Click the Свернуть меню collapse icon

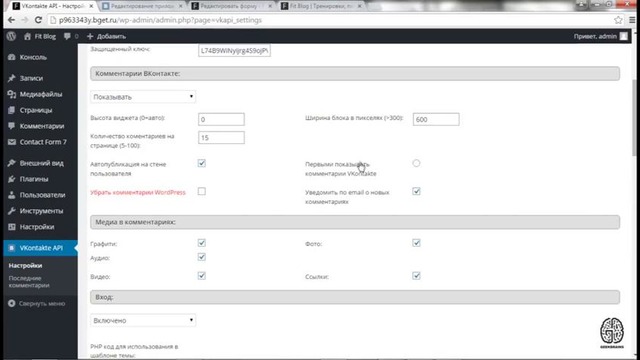point(11,303)
